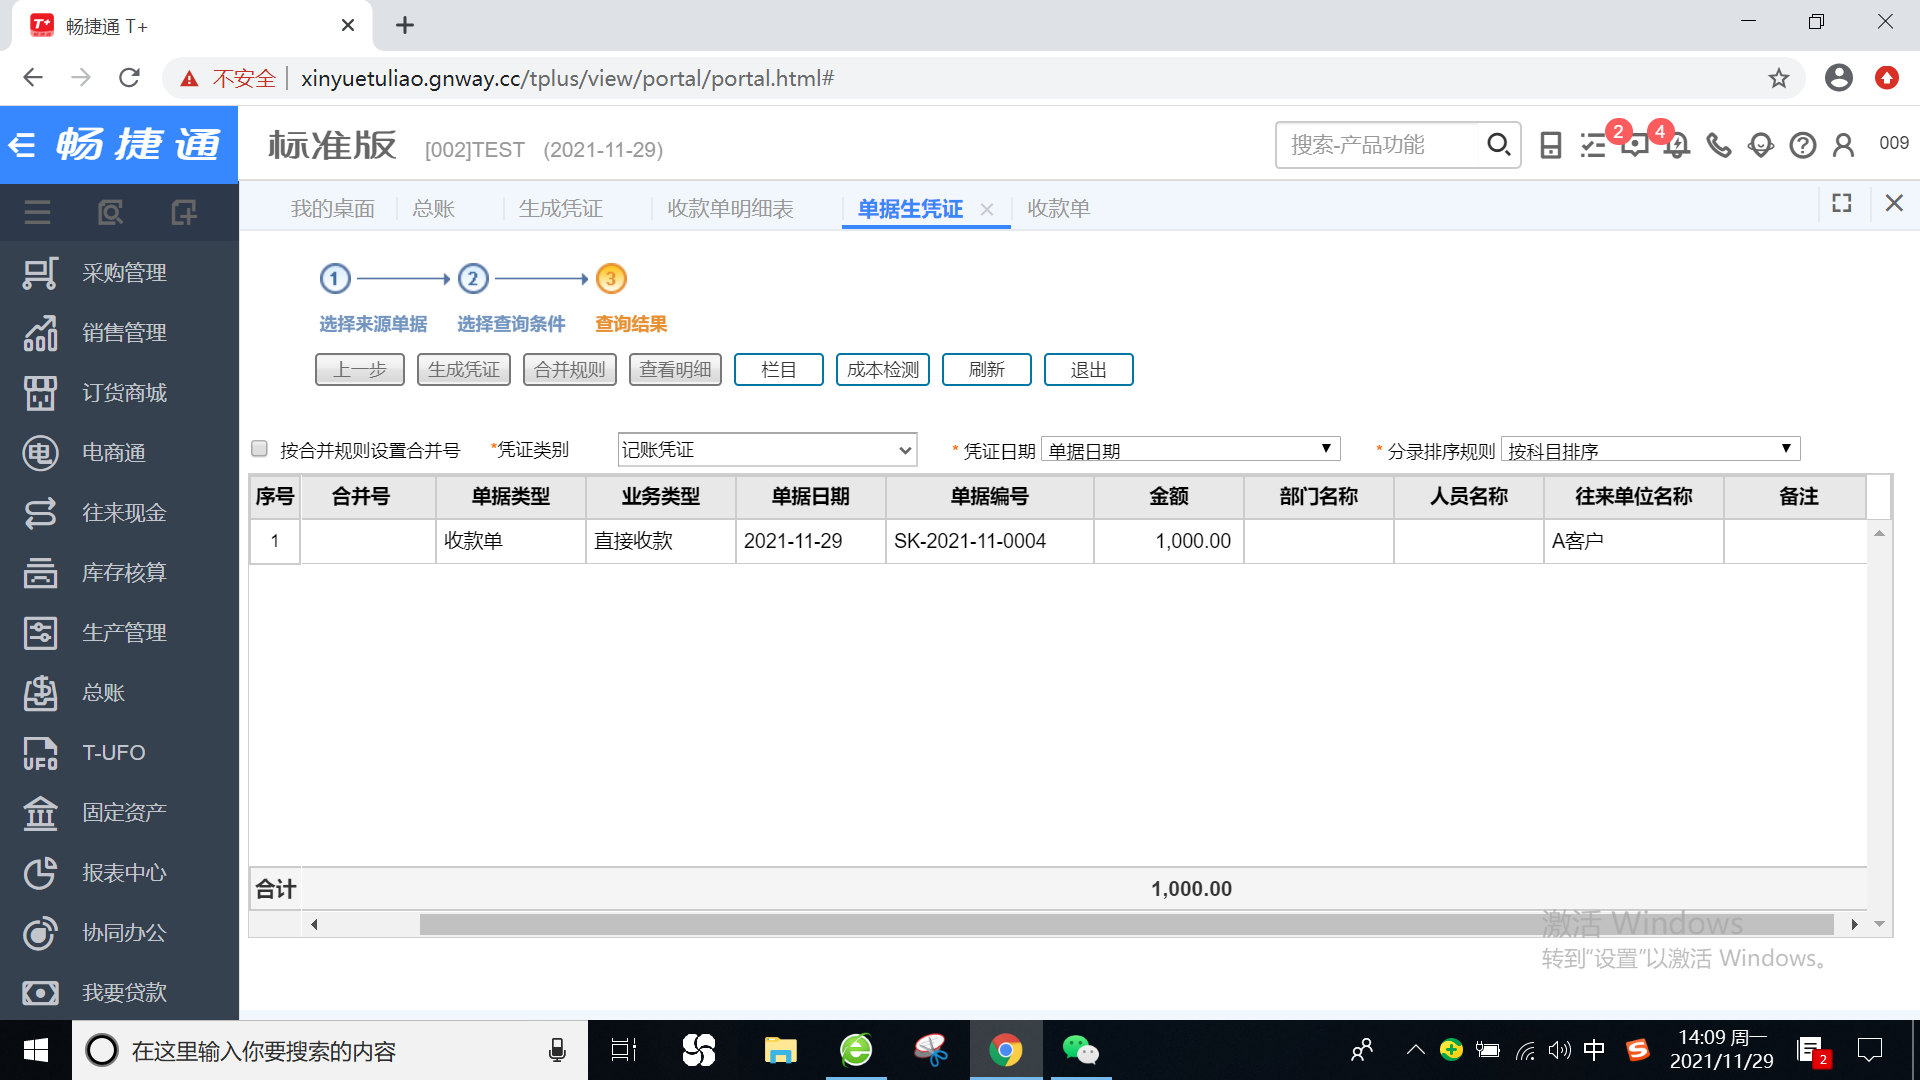Switch to 收款单 tab
The image size is (1920, 1080).
pos(1059,209)
